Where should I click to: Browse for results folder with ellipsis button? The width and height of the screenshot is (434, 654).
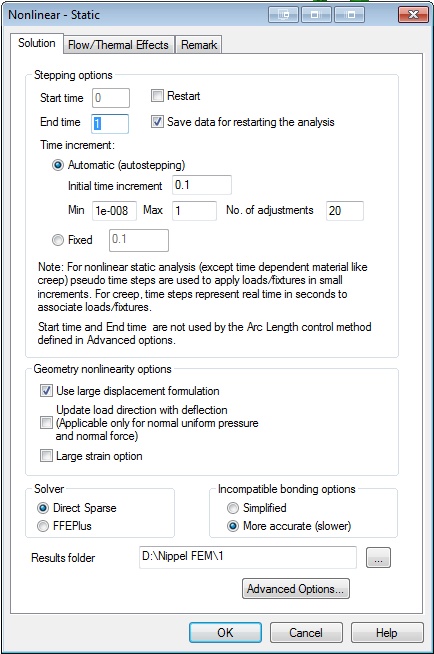pos(378,558)
